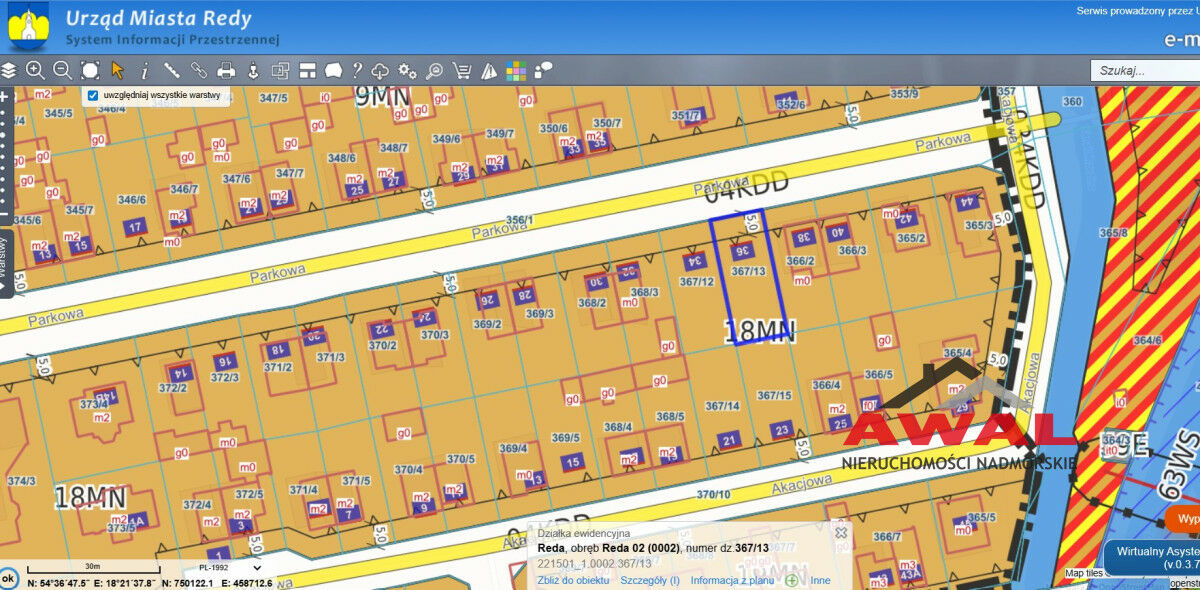
Task: Click 'Informacja z planu' link
Action: (x=732, y=580)
